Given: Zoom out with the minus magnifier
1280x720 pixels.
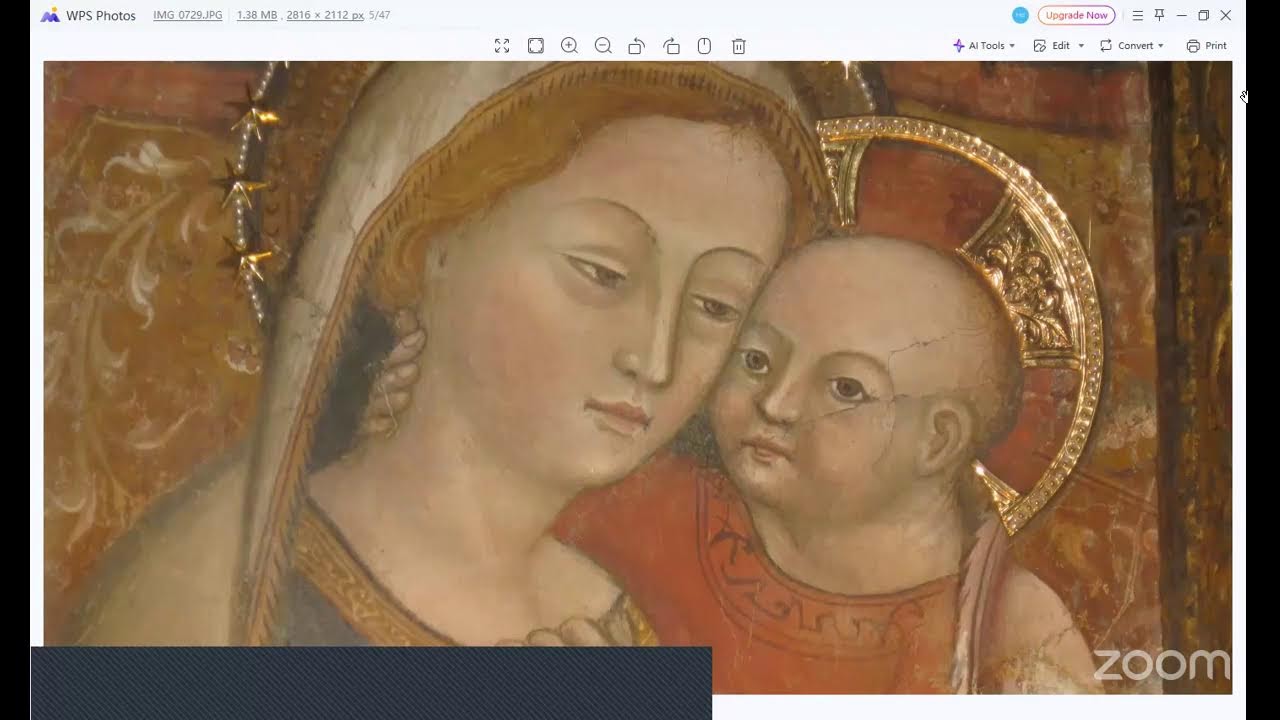Looking at the screenshot, I should pos(603,46).
